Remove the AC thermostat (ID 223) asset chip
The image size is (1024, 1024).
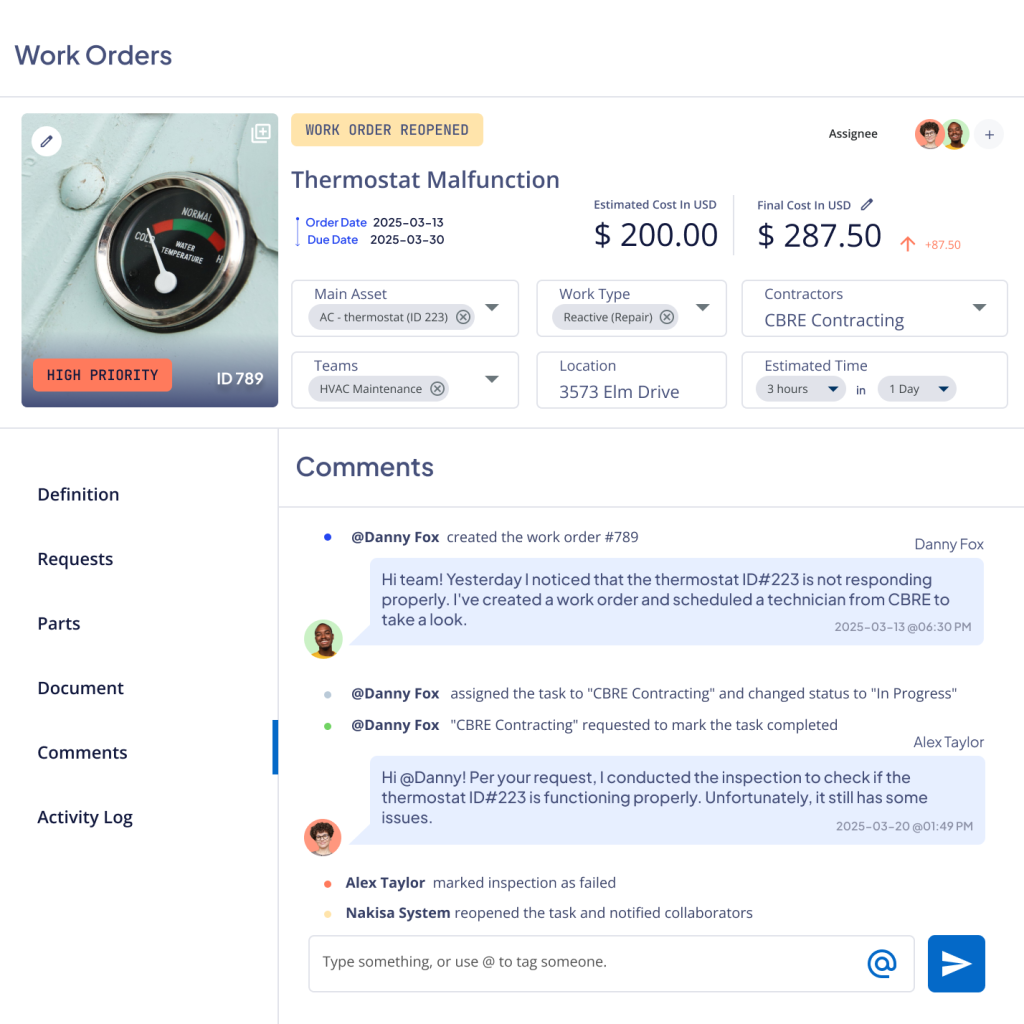[462, 316]
